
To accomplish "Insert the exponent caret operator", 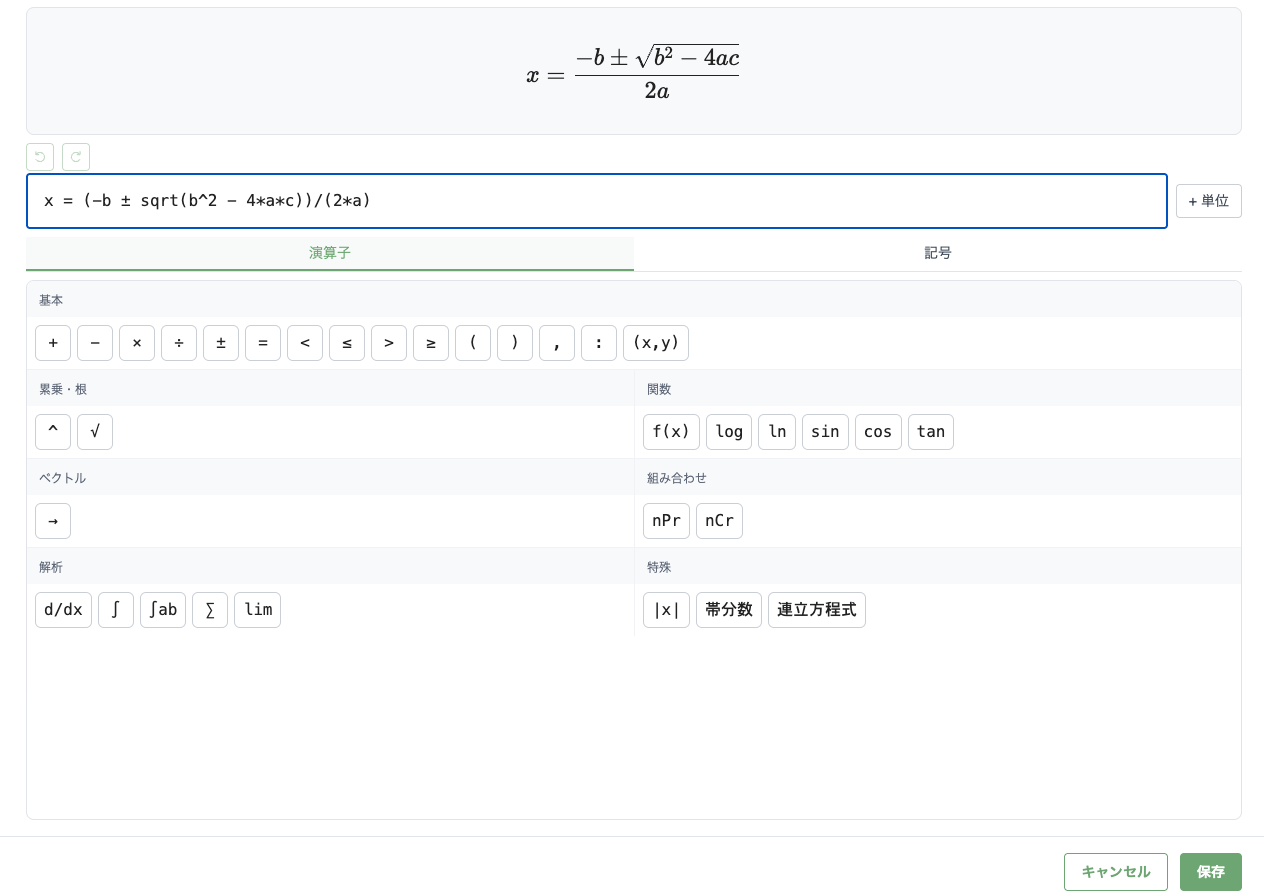I will 53,432.
